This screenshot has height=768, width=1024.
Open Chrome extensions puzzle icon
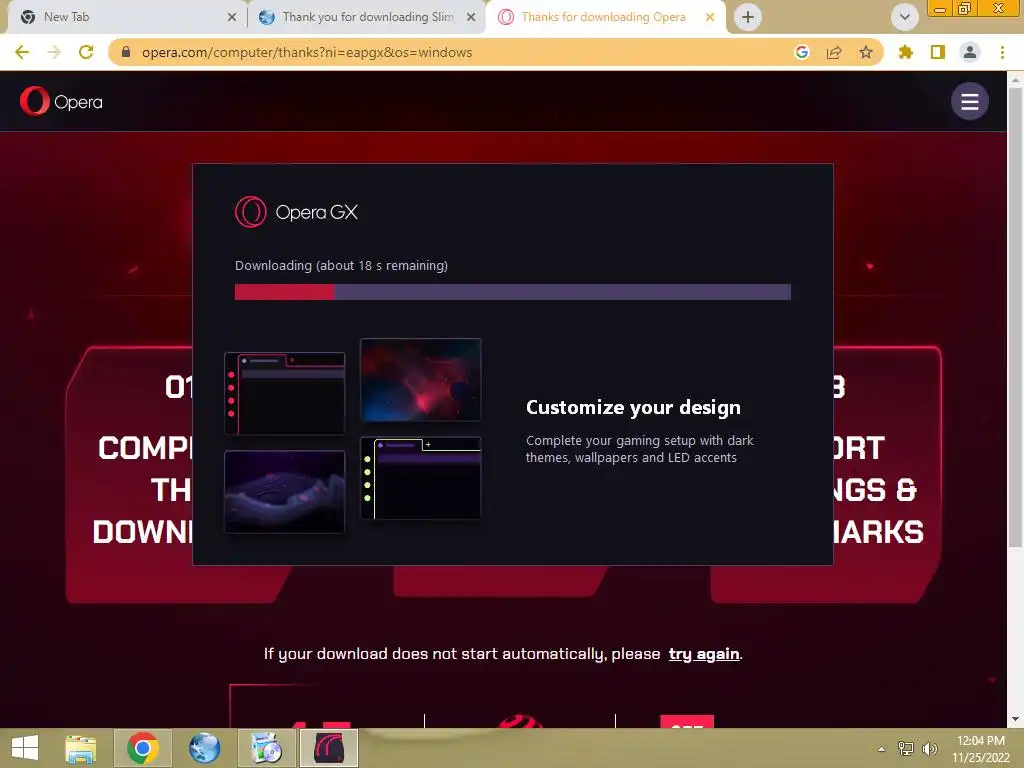coord(906,52)
